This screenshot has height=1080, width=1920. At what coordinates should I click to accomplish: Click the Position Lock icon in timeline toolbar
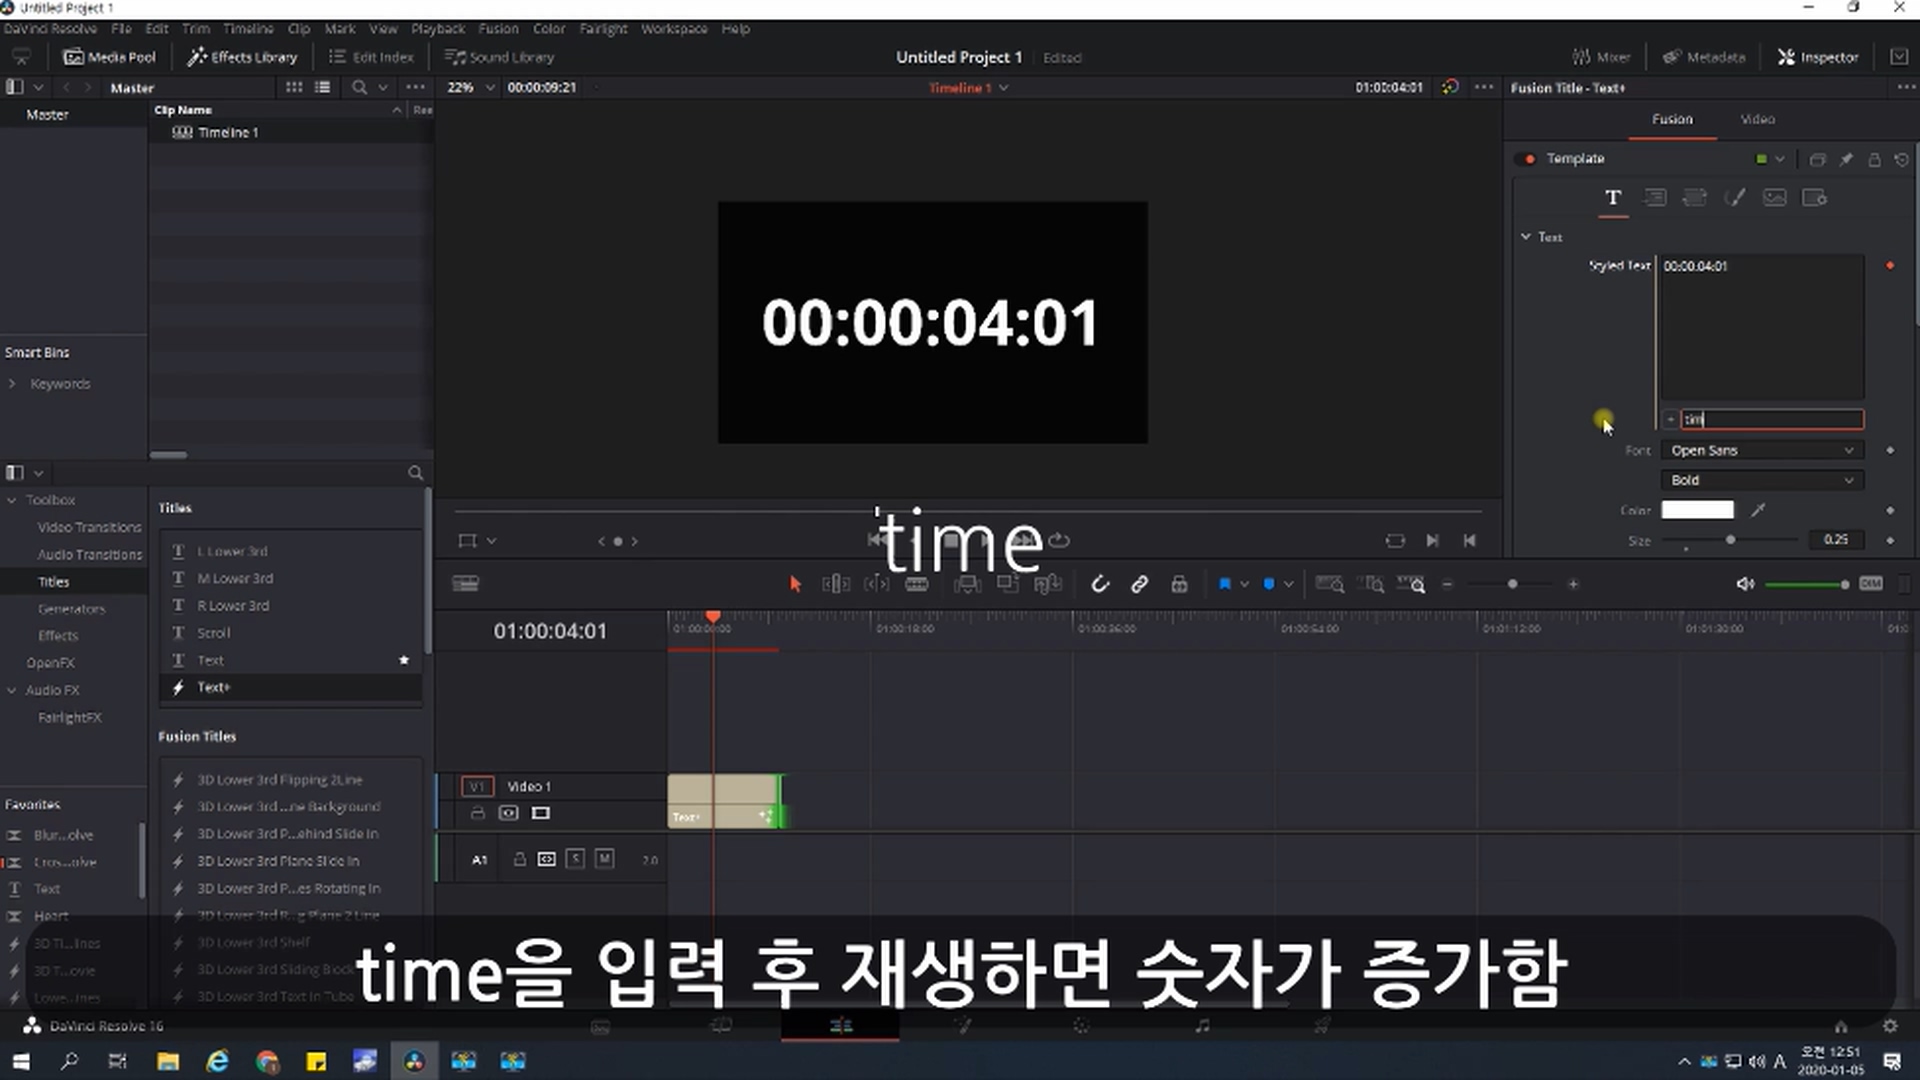coord(1179,584)
